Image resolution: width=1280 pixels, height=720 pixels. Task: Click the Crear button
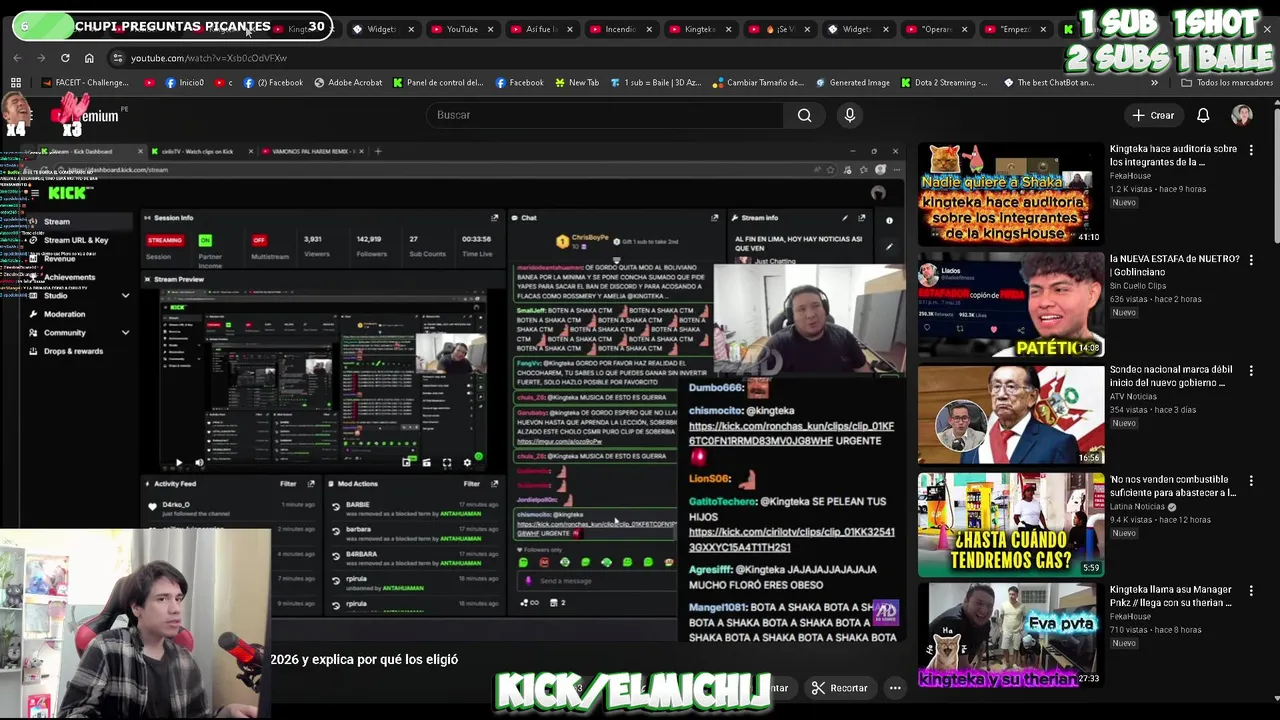click(x=1153, y=115)
